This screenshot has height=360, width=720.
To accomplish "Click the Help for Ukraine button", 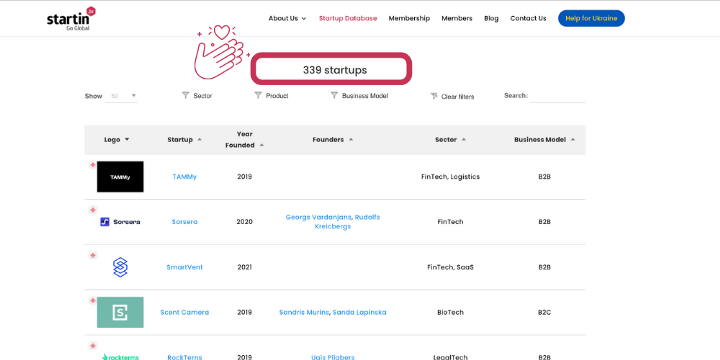I will (591, 18).
